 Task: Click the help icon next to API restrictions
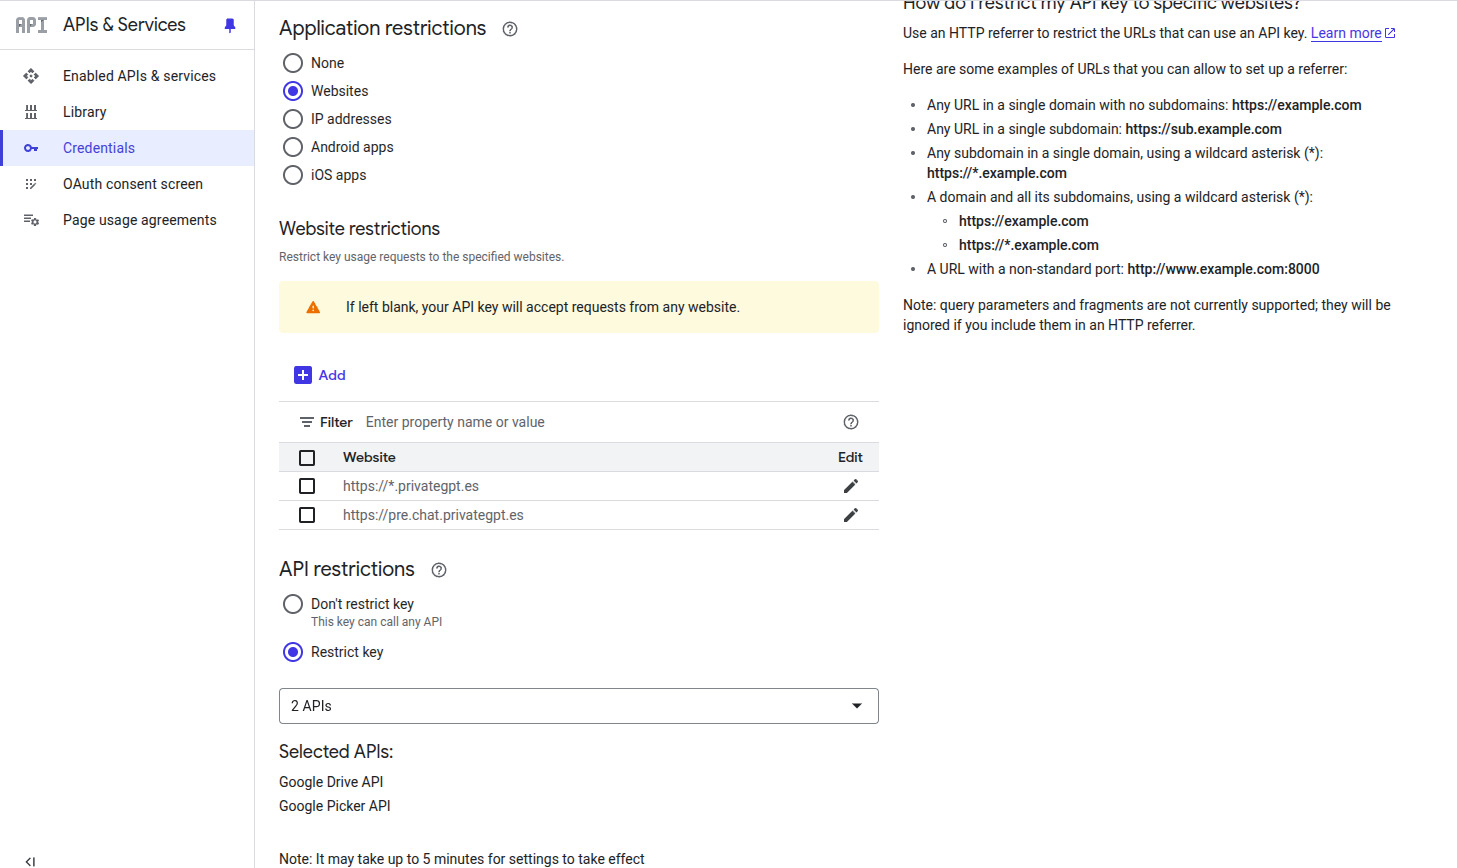coord(439,570)
